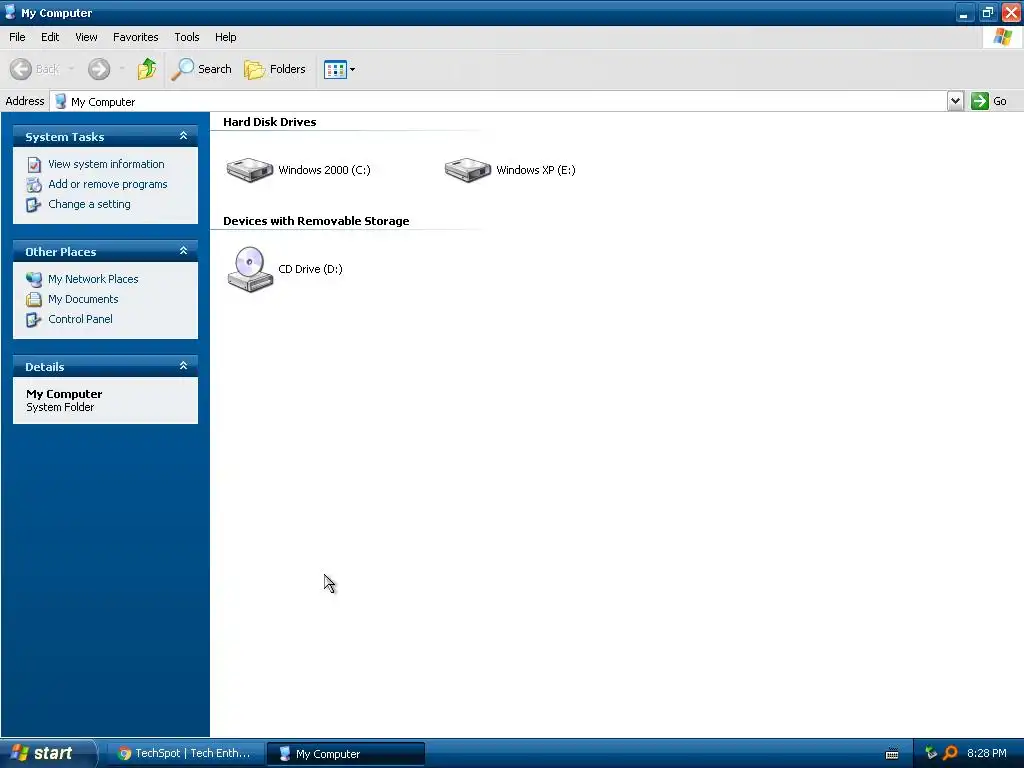The width and height of the screenshot is (1024, 768).
Task: Open the Tools menu
Action: (x=187, y=37)
